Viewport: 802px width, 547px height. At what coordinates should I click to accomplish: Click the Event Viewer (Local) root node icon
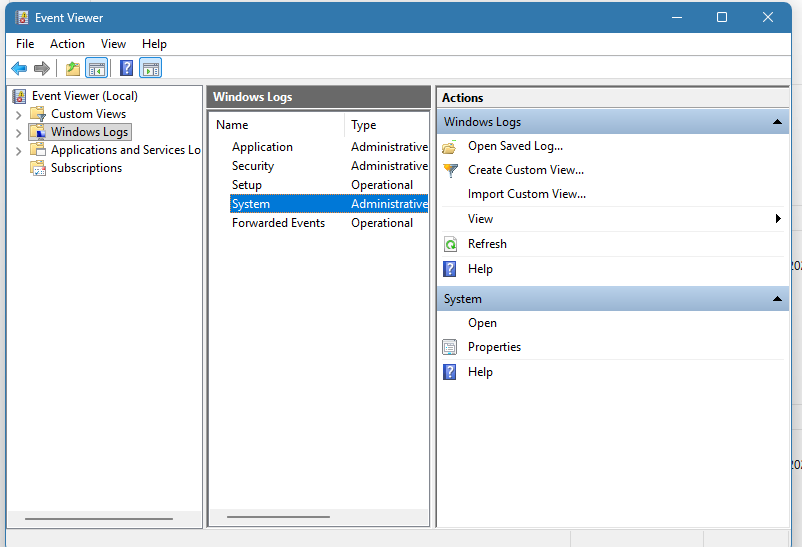point(19,96)
